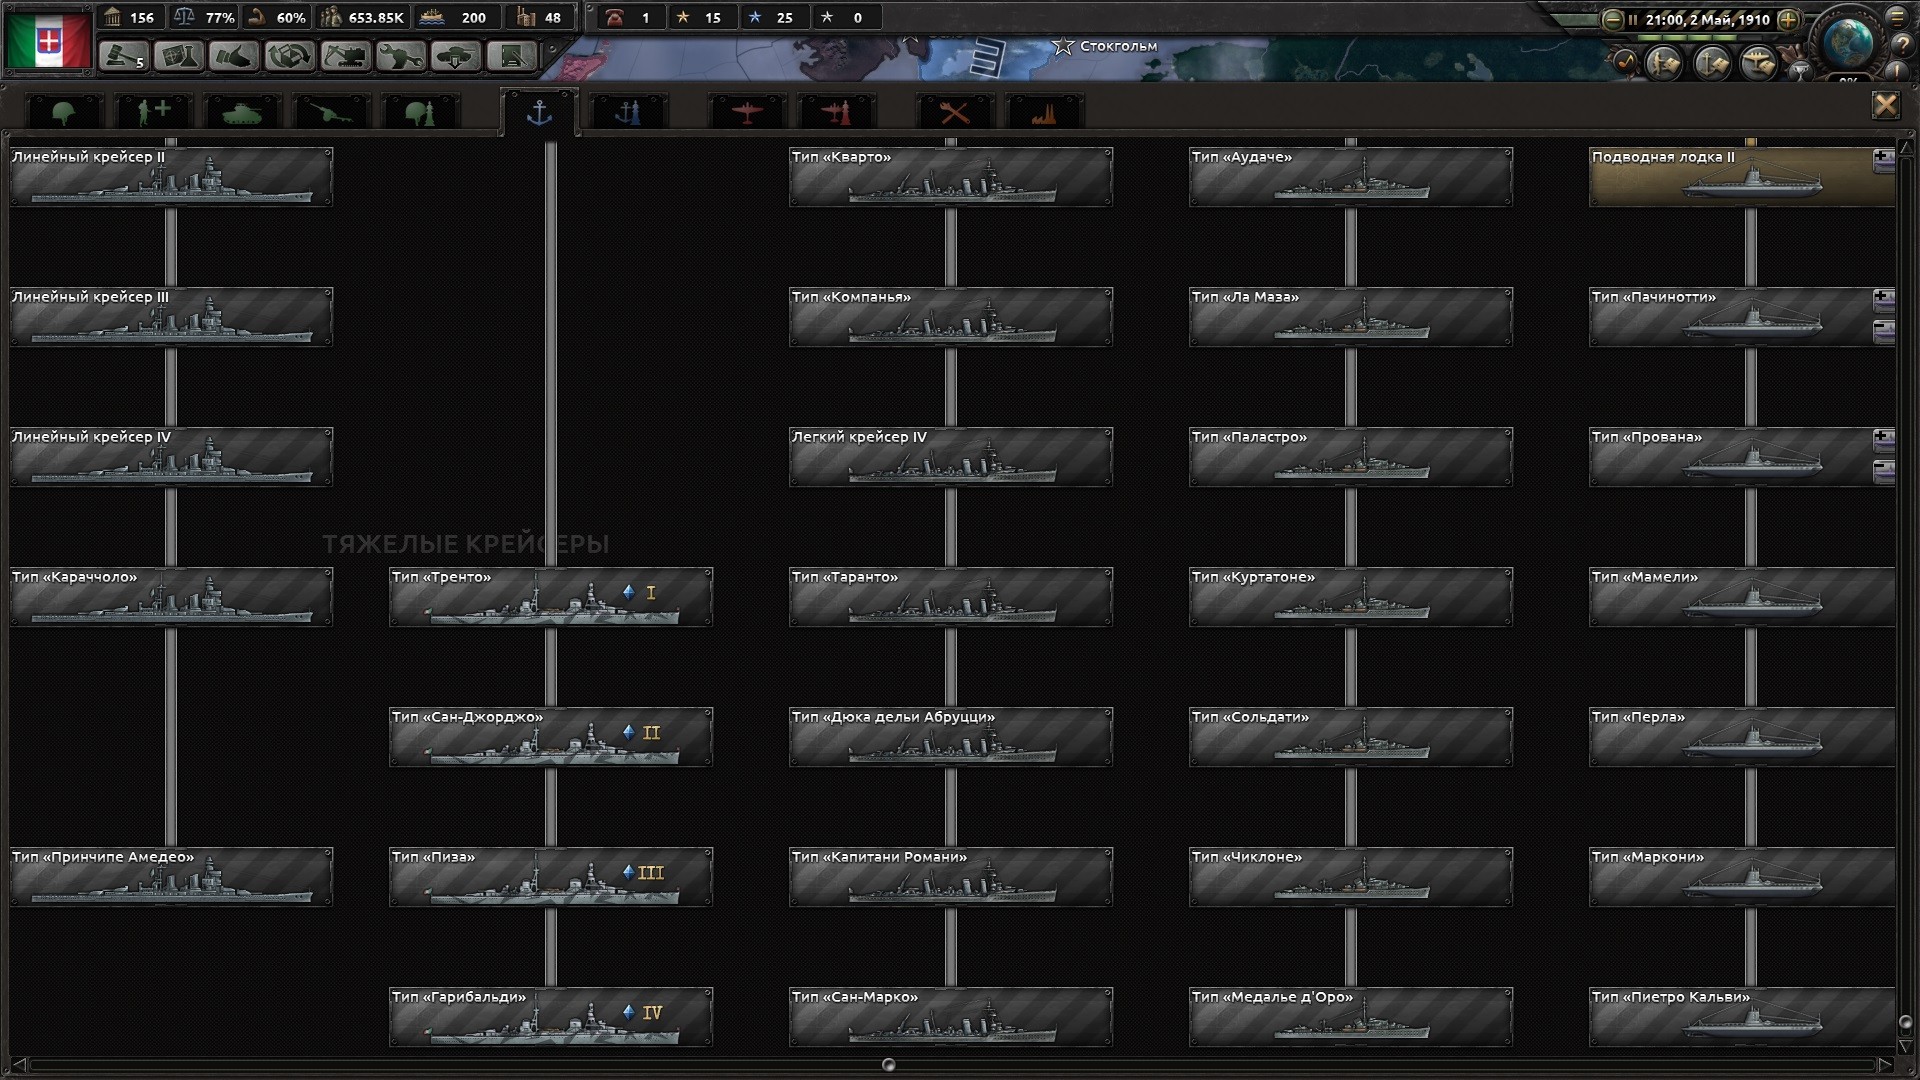
Task: Click the Italian flag emblem
Action: click(48, 40)
